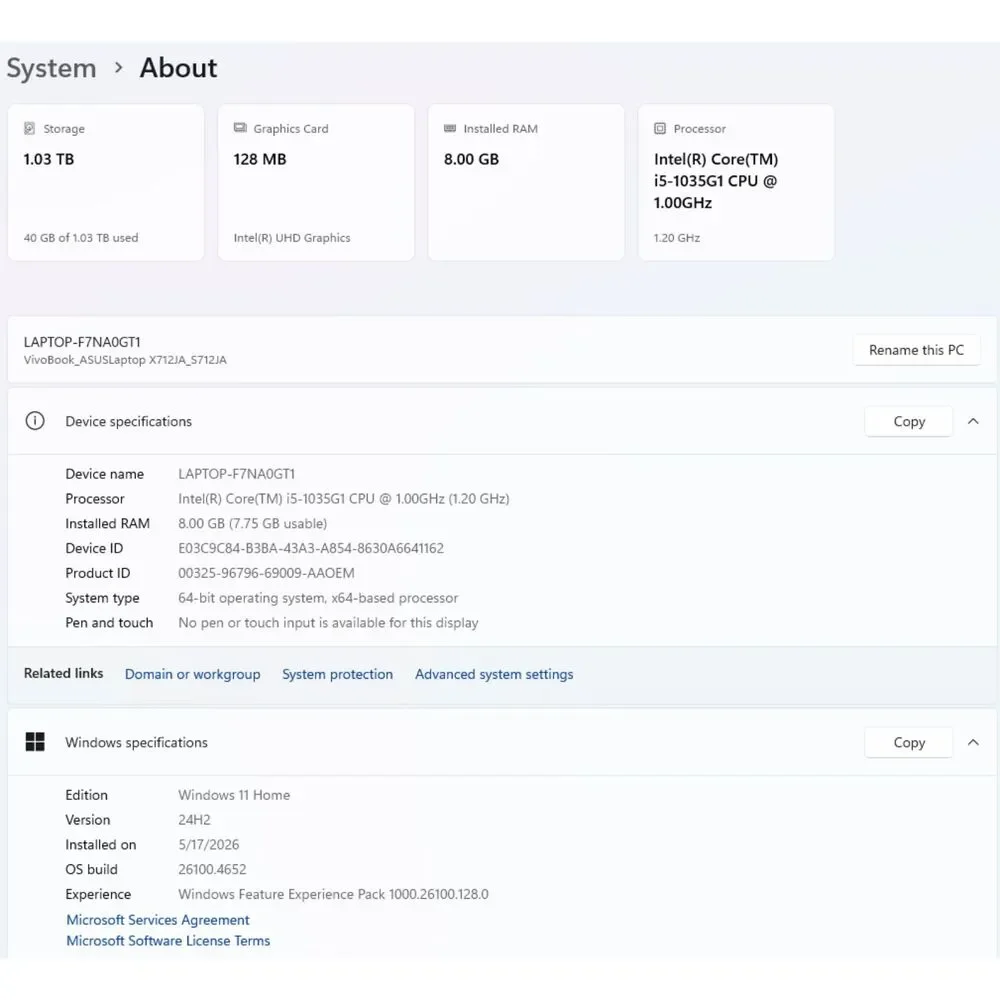Select the Storage 1.03 TB card

(106, 182)
